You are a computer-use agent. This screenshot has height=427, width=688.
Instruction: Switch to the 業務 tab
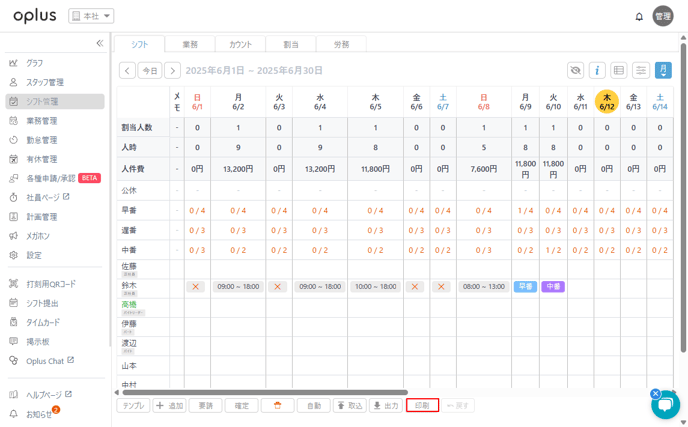tap(189, 44)
